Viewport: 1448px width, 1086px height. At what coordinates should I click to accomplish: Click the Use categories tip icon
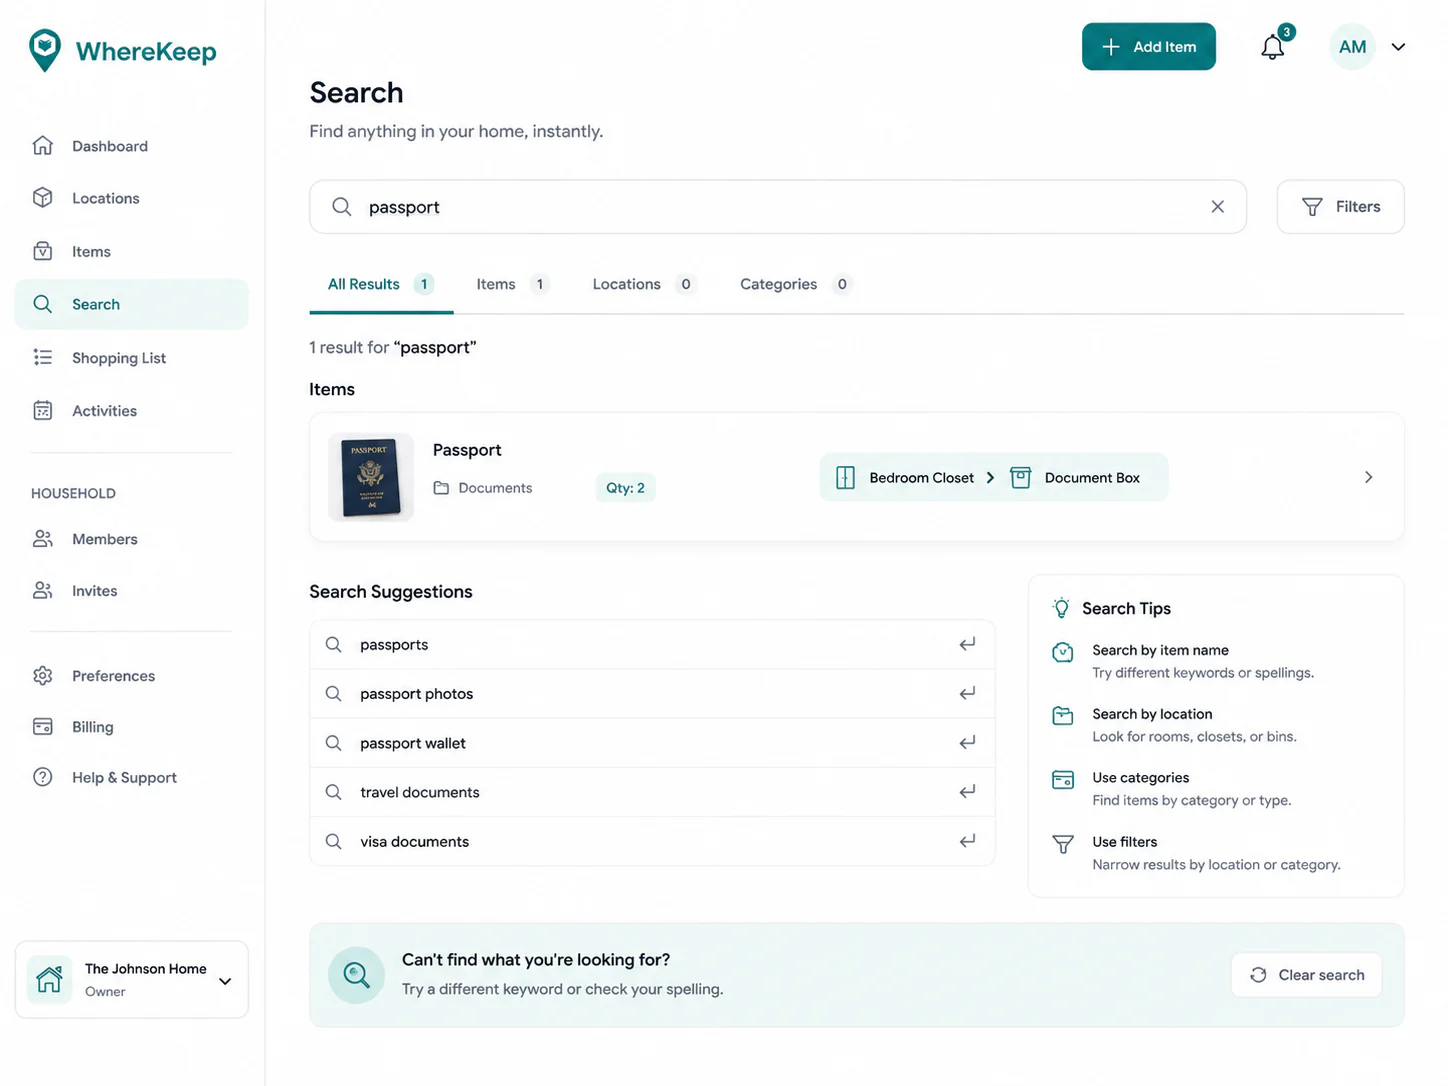1063,780
